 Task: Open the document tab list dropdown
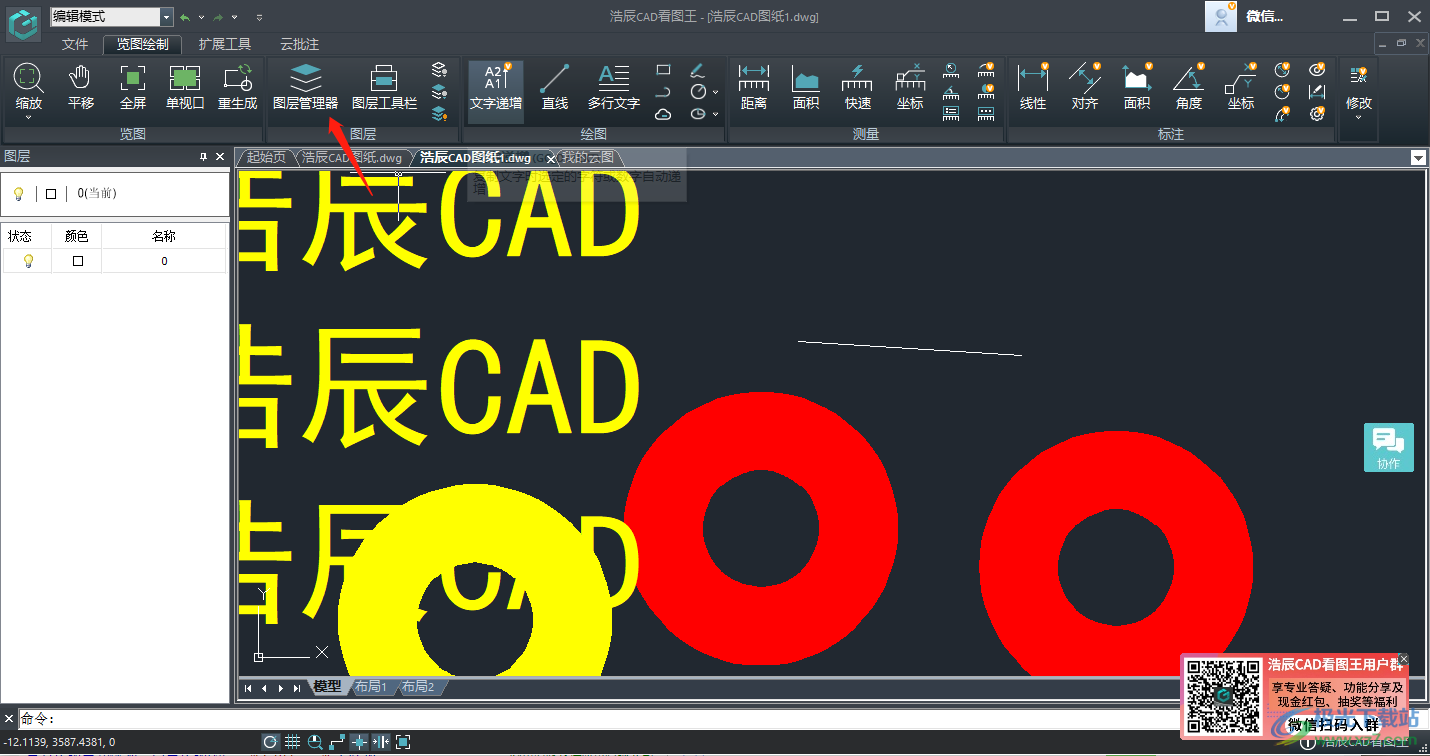tap(1418, 158)
